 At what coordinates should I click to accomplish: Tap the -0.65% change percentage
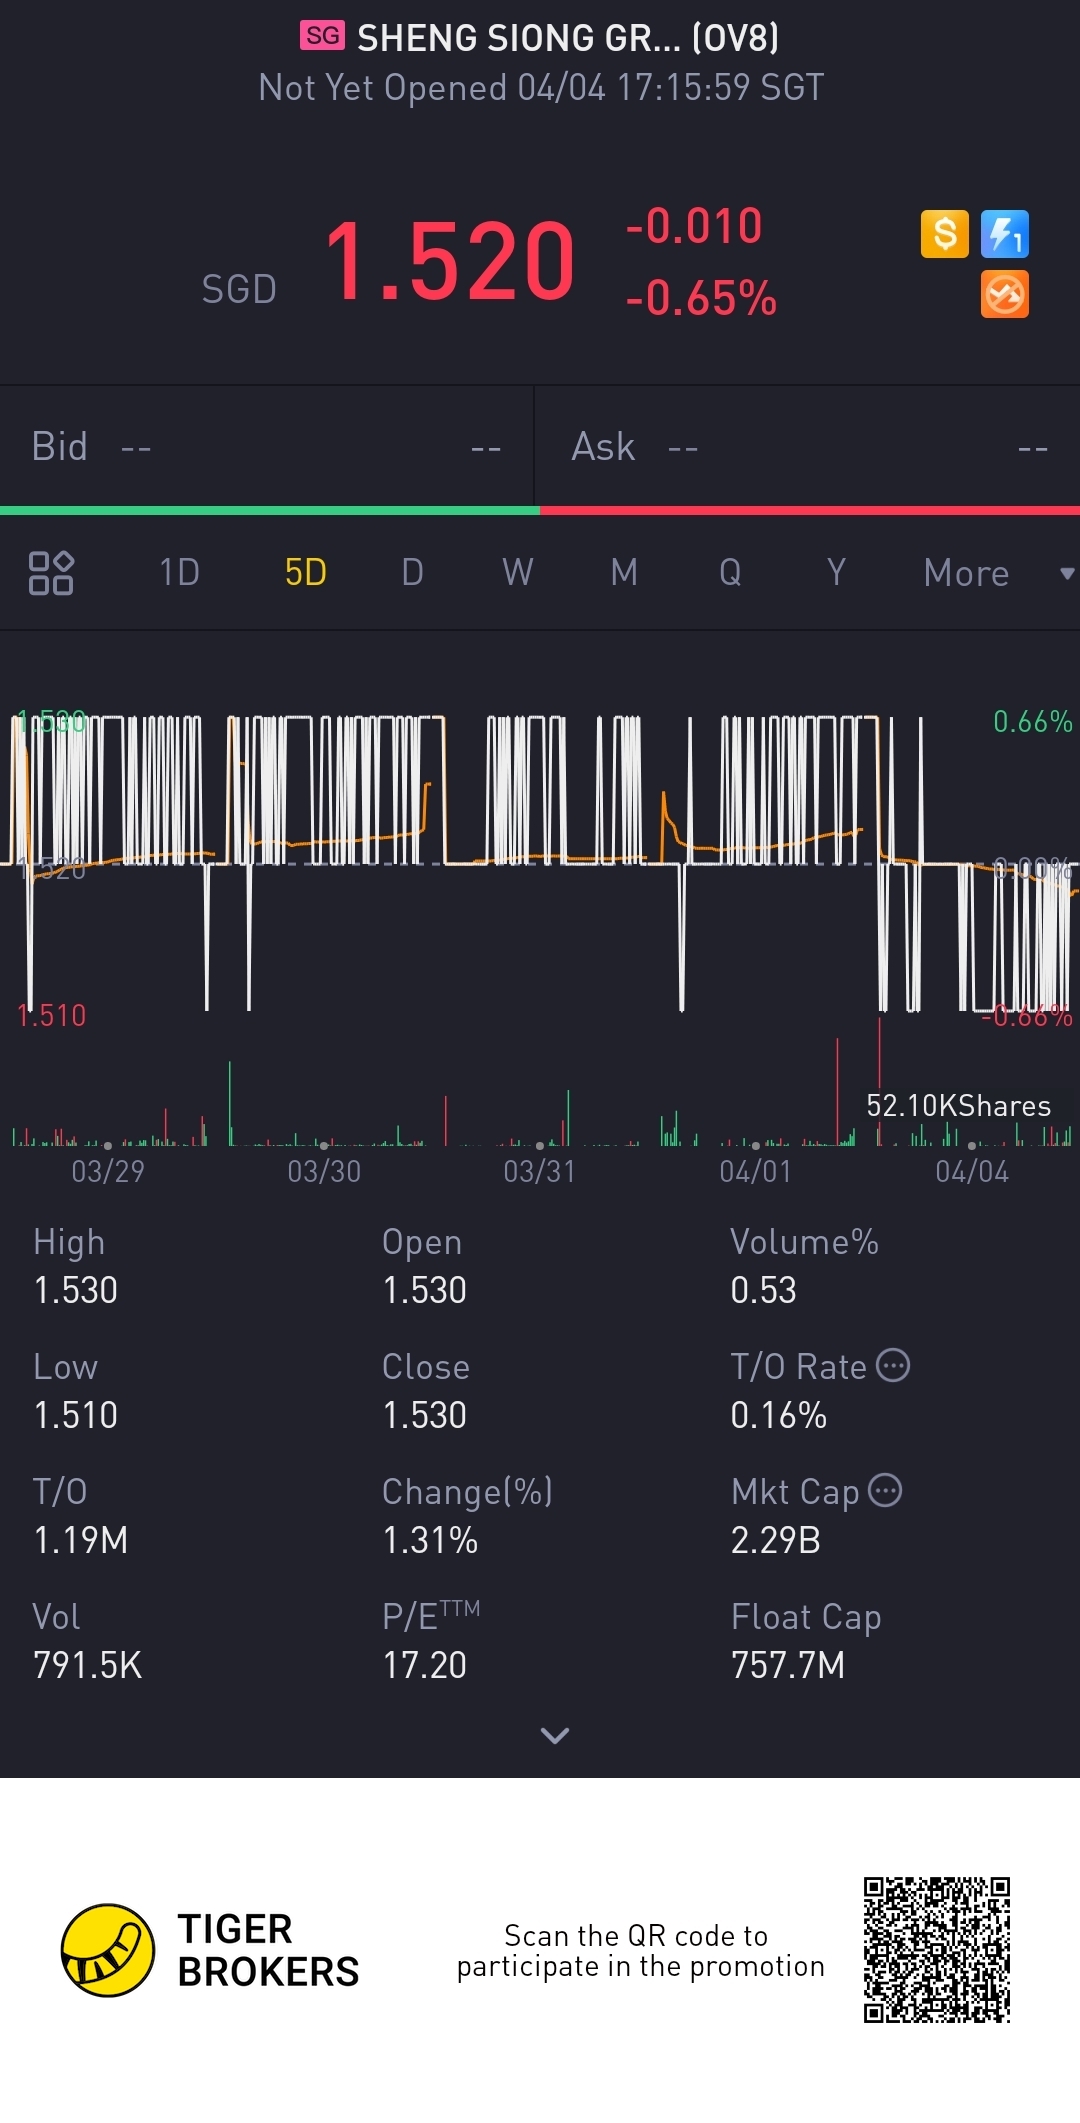701,298
